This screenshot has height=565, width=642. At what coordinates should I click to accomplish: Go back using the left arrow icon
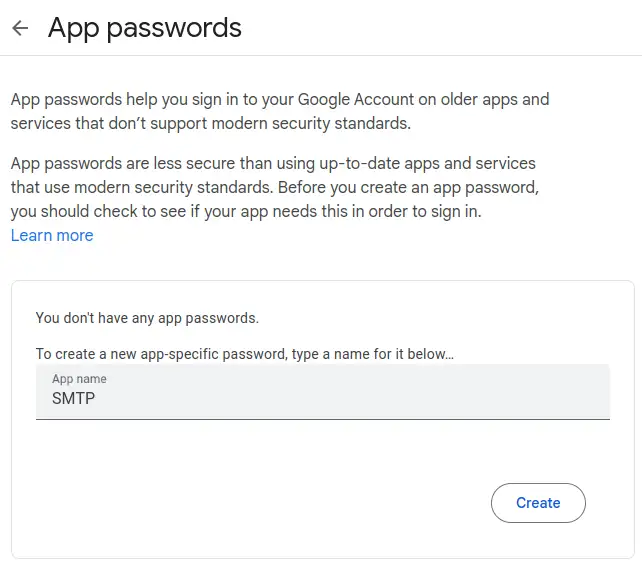click(20, 28)
